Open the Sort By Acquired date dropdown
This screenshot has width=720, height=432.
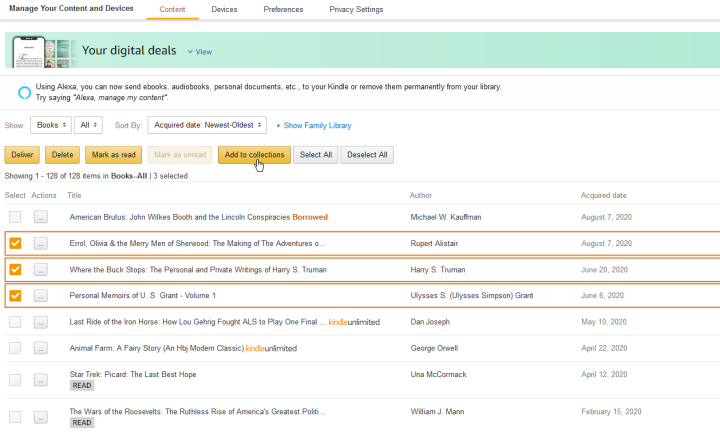pyautogui.click(x=207, y=125)
